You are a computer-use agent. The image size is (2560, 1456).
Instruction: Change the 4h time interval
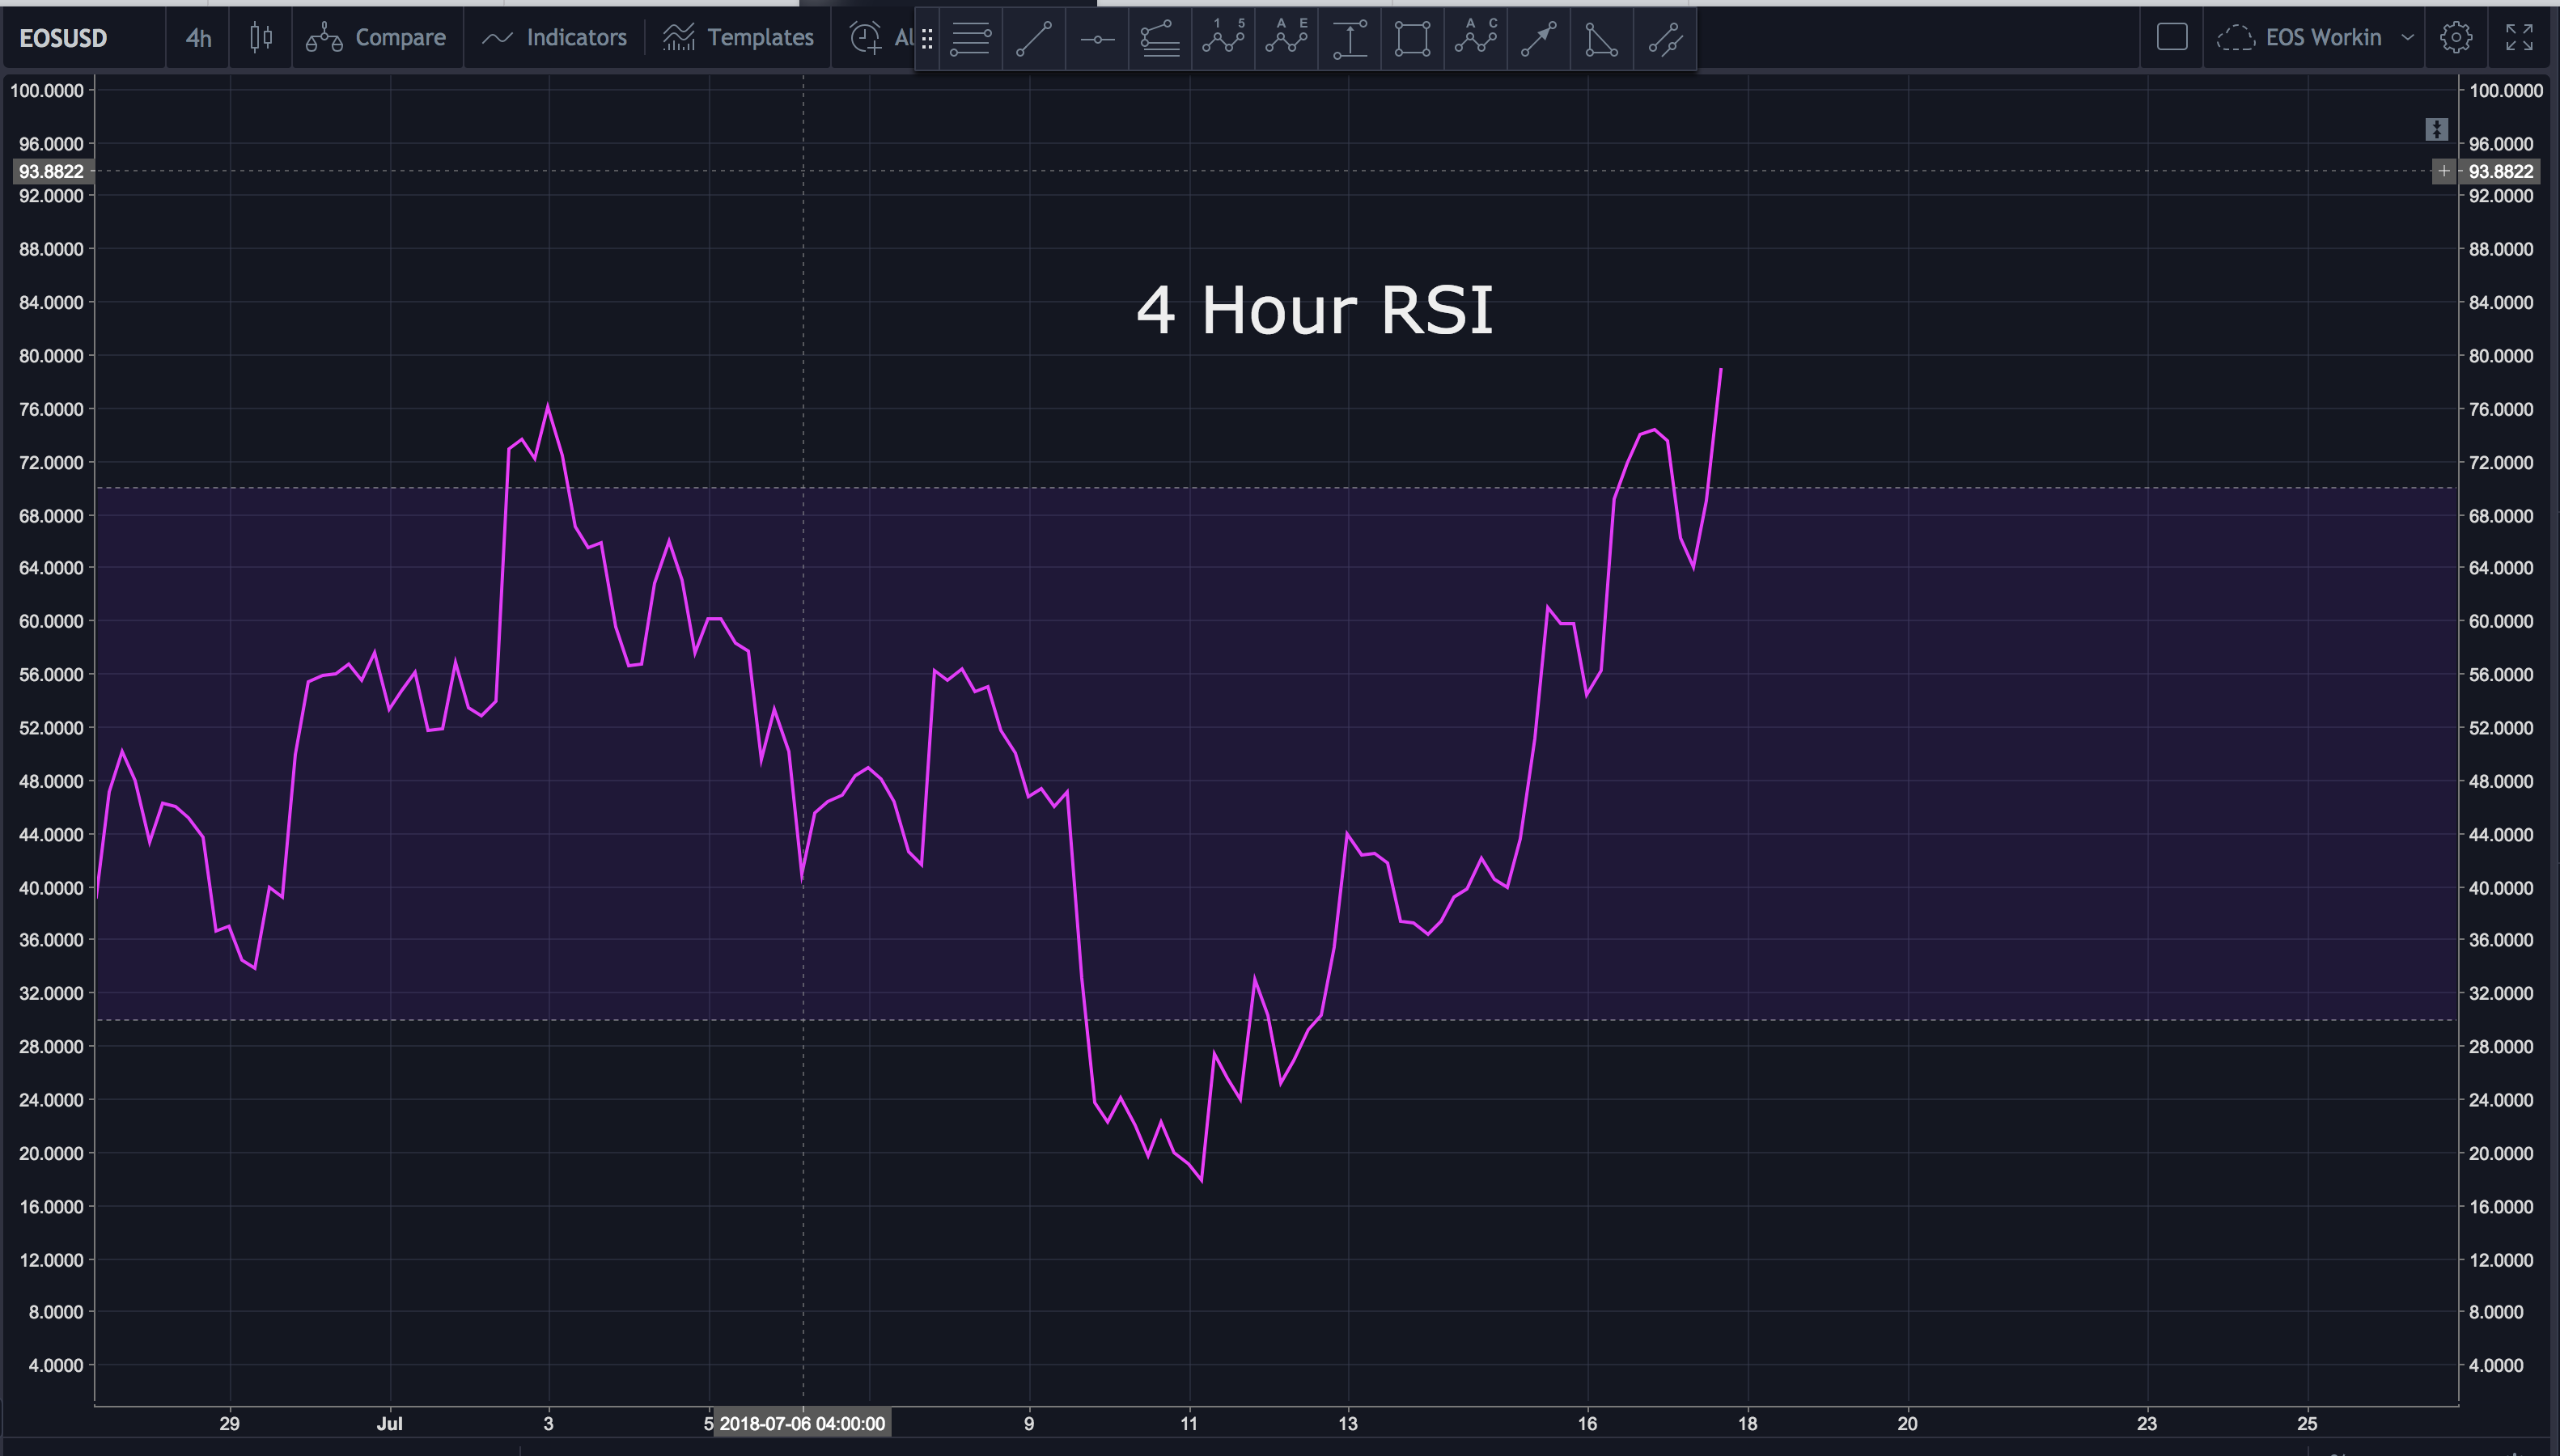[x=198, y=38]
